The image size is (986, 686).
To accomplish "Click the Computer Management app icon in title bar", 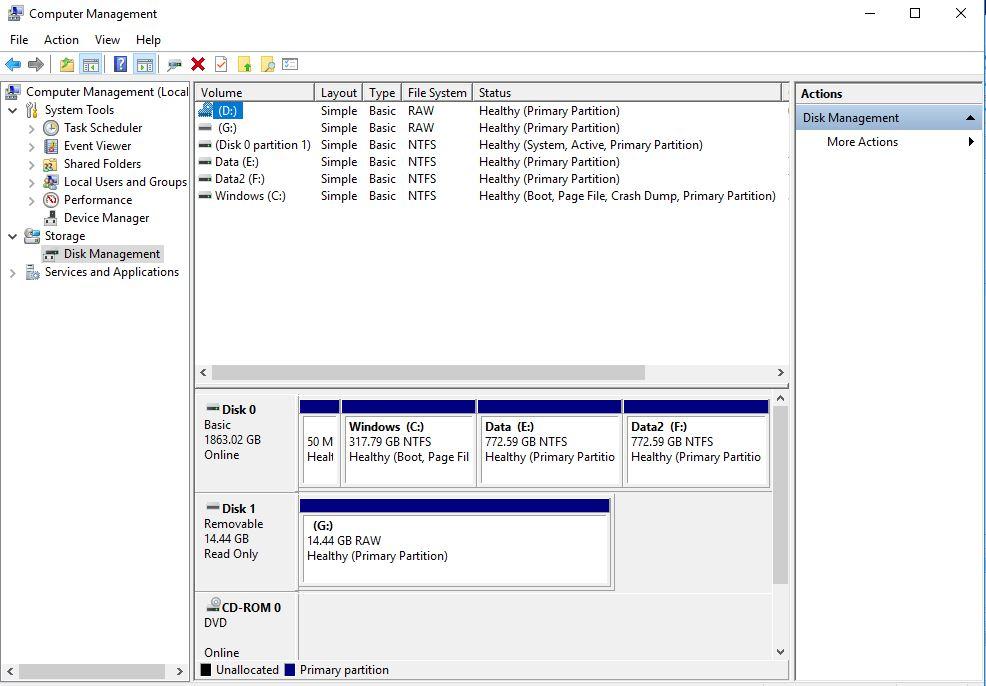I will 15,13.
